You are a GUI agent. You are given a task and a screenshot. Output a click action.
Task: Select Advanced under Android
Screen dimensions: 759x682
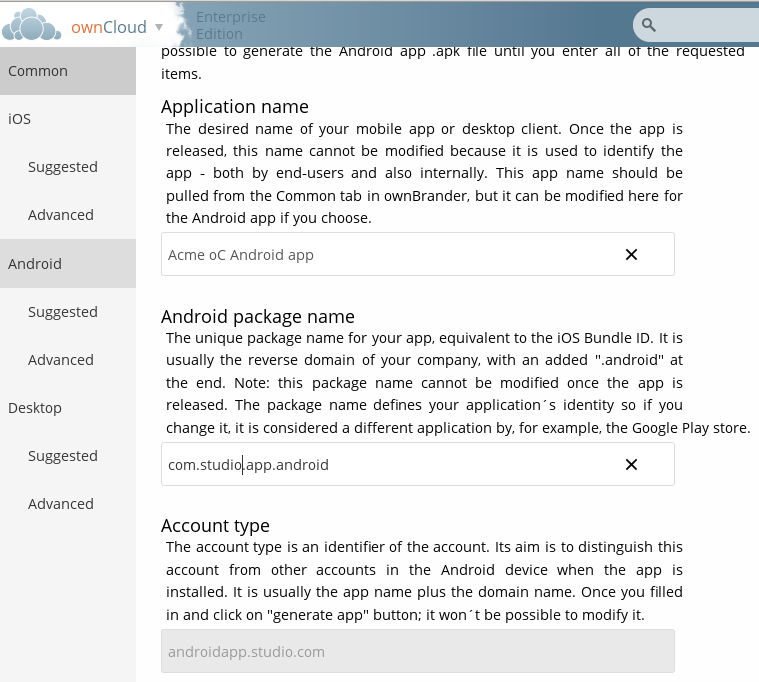pos(61,360)
